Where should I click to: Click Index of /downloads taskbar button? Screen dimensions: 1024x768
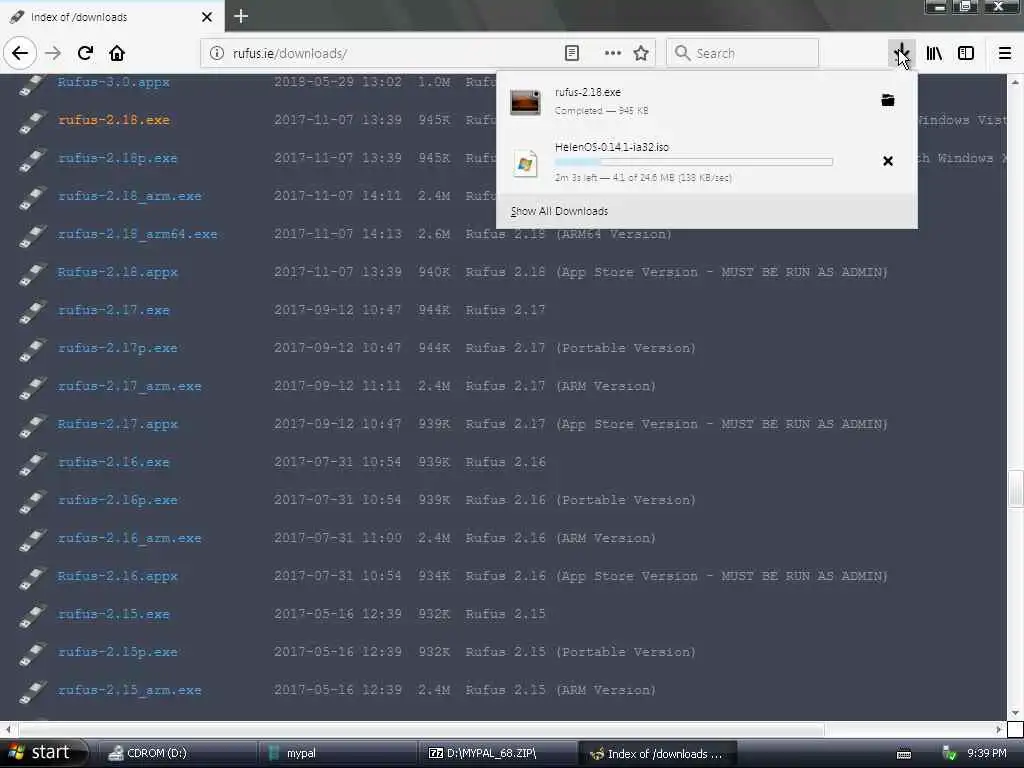point(658,754)
